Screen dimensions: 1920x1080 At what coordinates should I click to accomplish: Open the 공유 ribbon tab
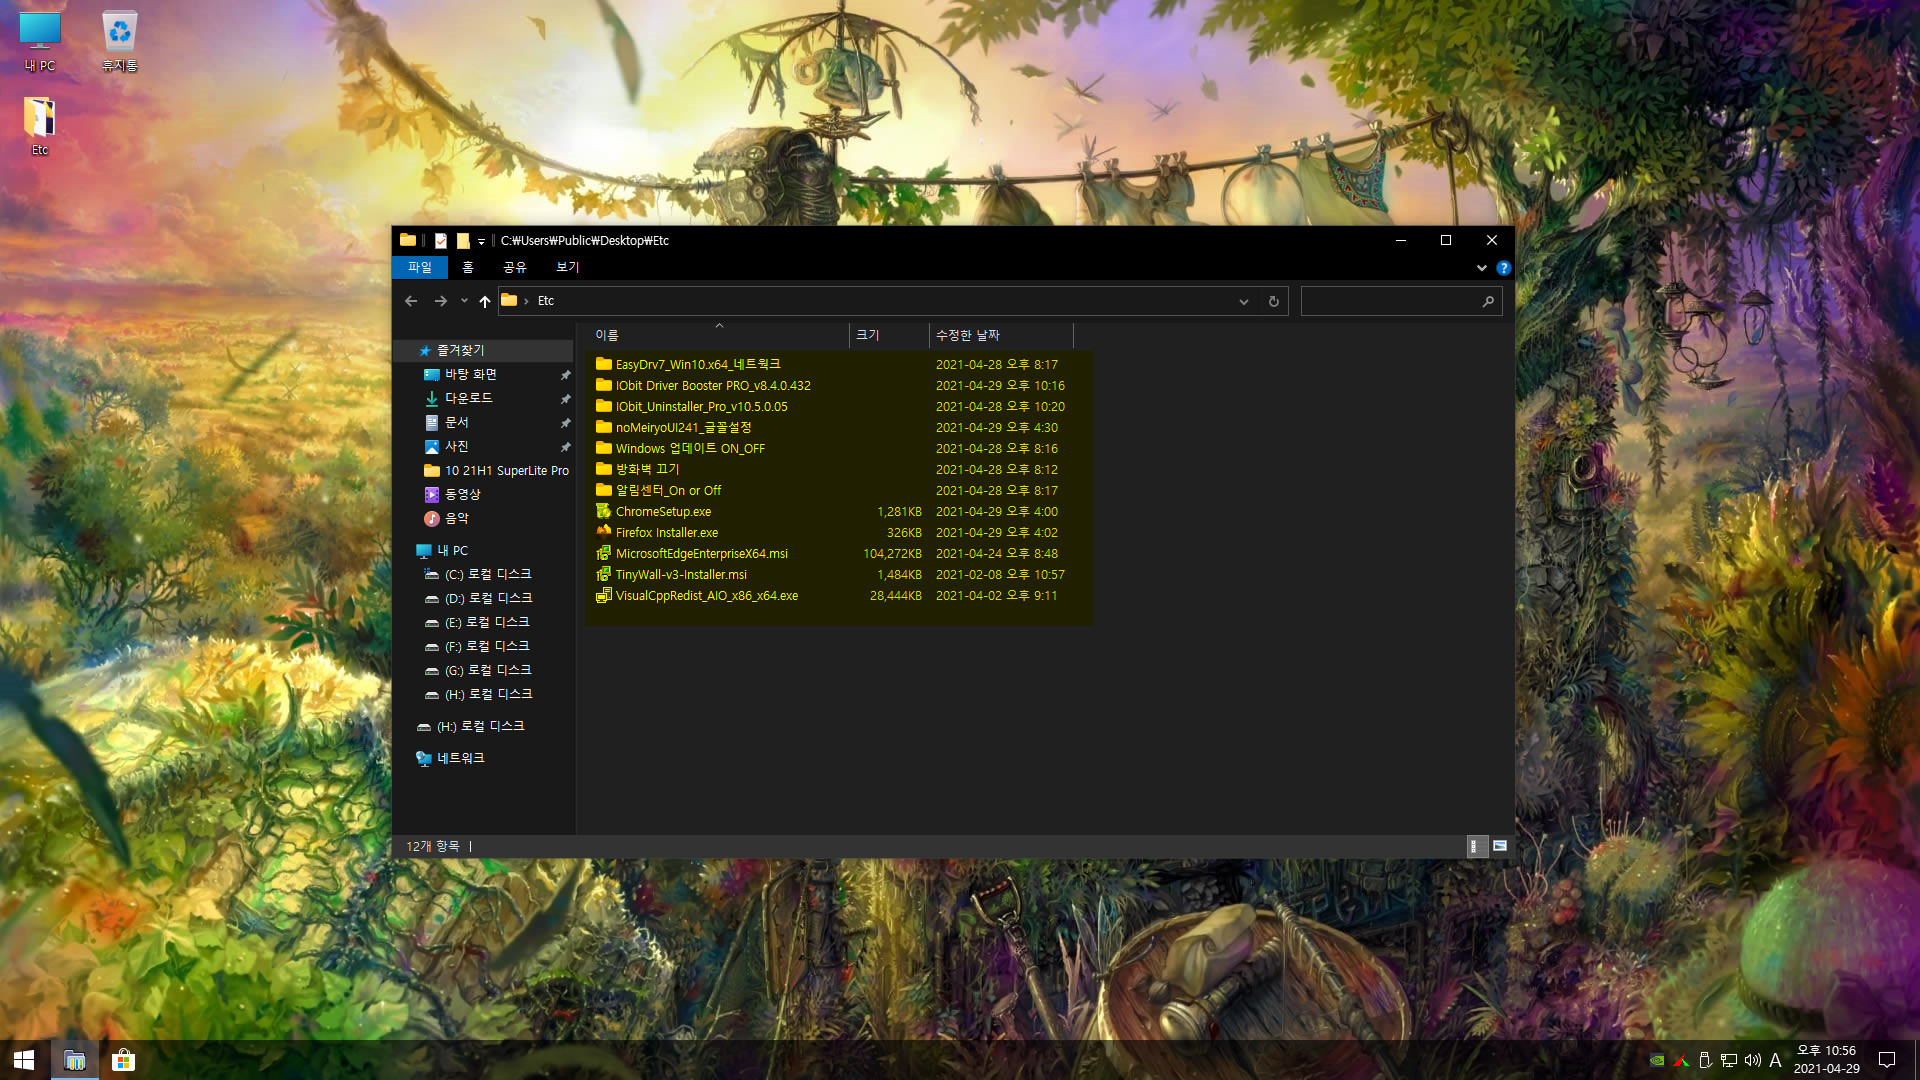(x=515, y=267)
